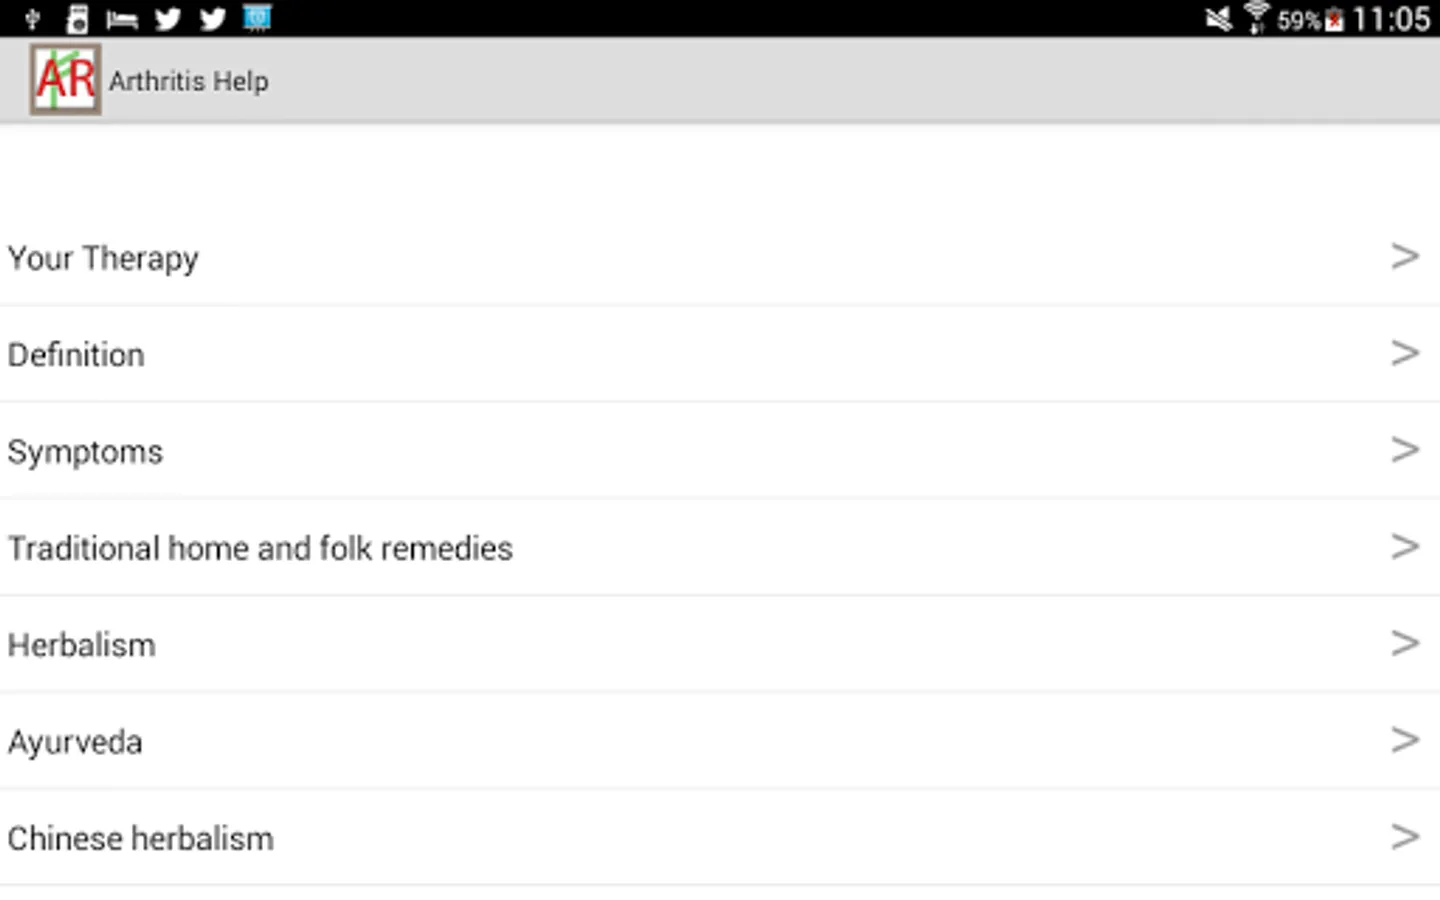Screen dimensions: 1440x900
Task: Click the chevron next to Definition
Action: pos(1405,353)
